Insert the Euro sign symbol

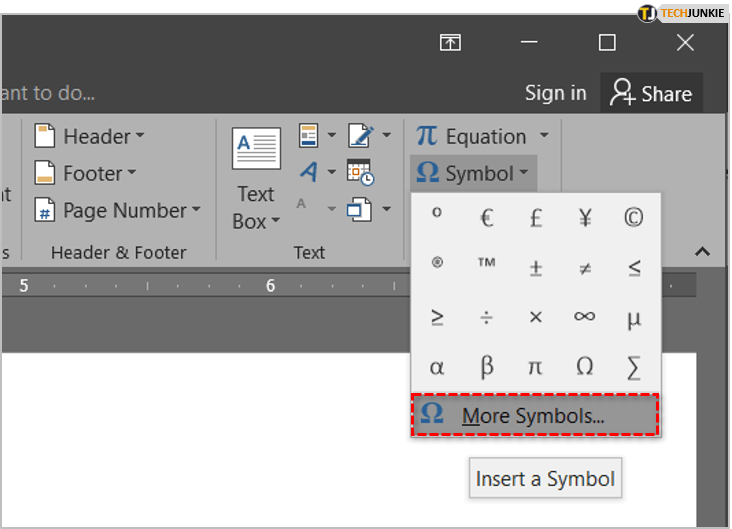click(x=487, y=217)
